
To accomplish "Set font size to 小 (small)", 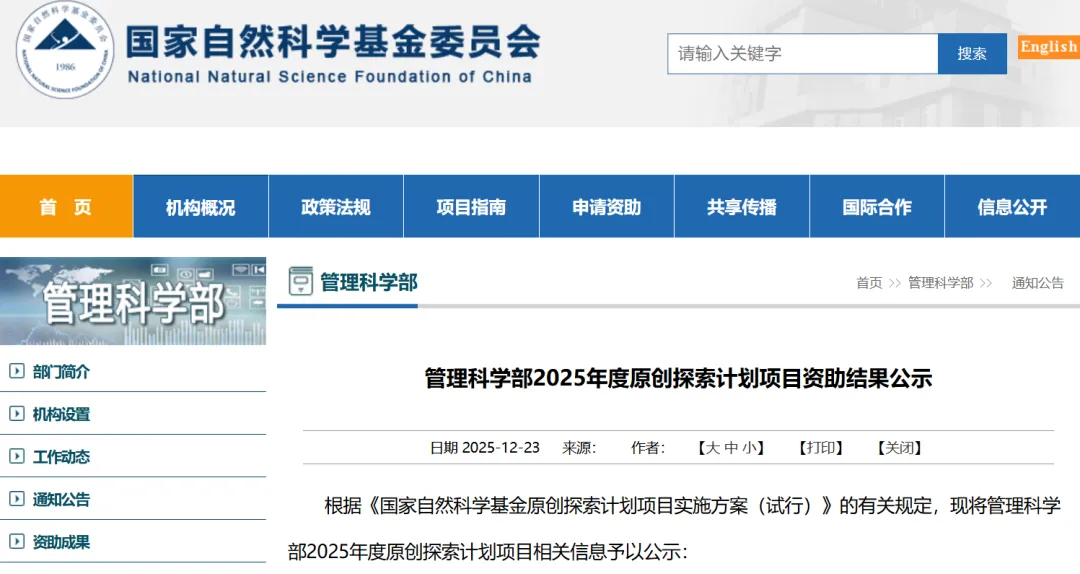I will click(x=749, y=448).
